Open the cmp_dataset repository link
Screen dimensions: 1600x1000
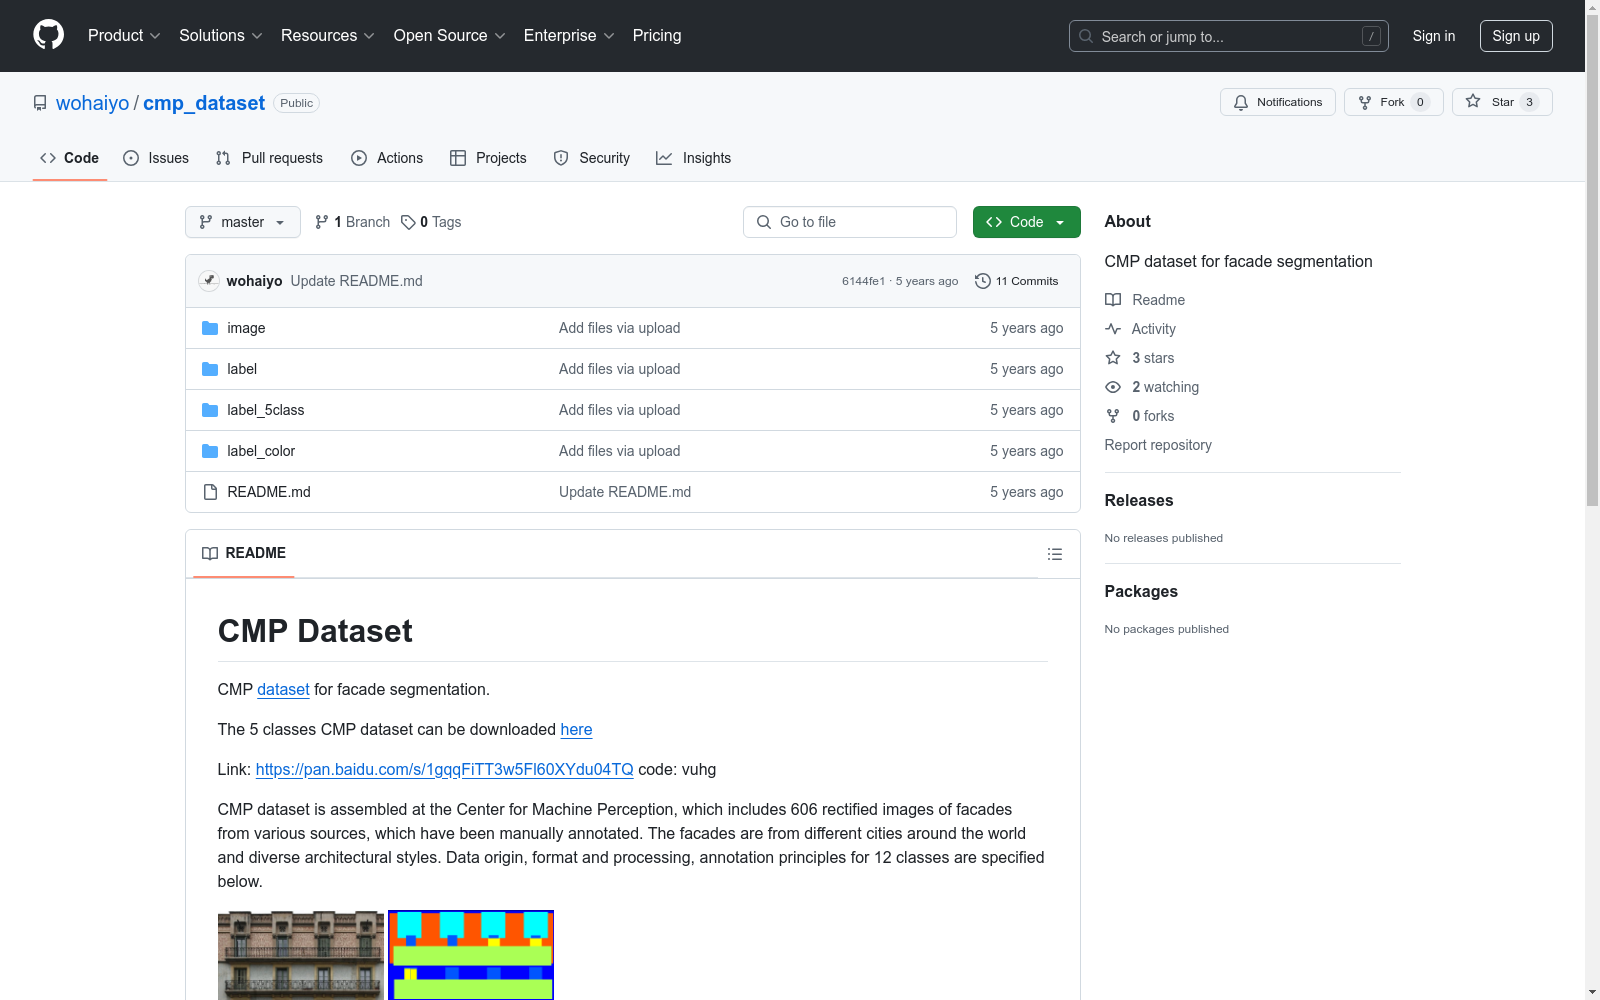pyautogui.click(x=204, y=103)
